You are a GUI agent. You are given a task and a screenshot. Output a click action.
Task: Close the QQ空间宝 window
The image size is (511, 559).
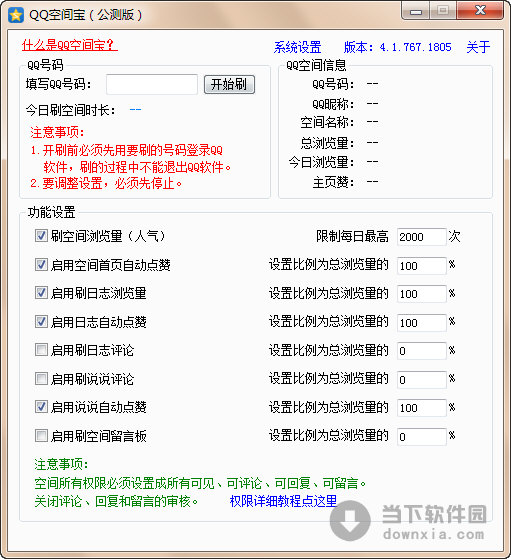[480, 11]
